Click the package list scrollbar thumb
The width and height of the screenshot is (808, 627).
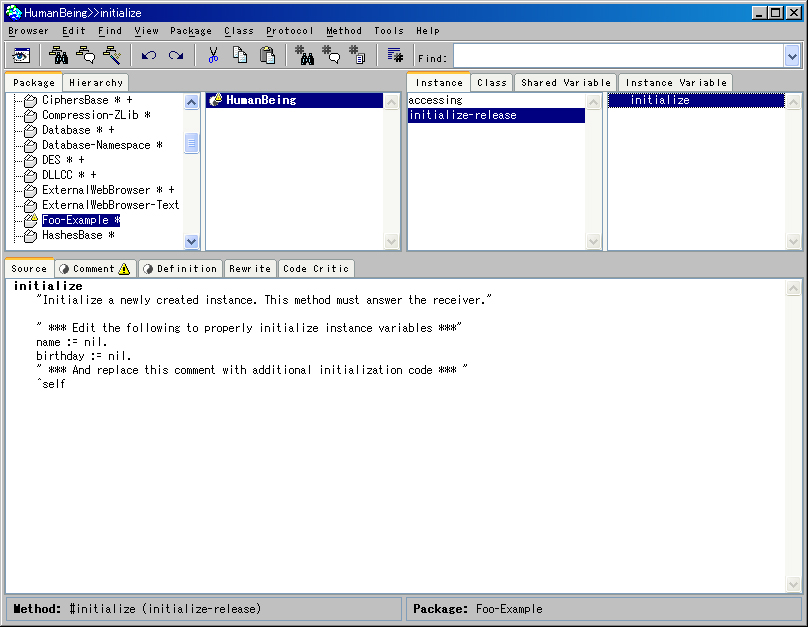(191, 143)
